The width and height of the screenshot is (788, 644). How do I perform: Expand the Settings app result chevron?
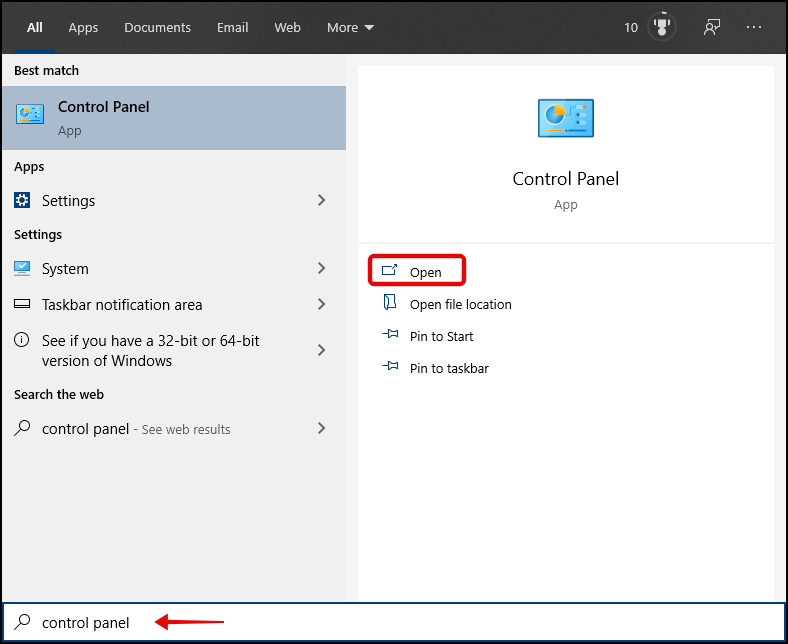click(x=322, y=200)
